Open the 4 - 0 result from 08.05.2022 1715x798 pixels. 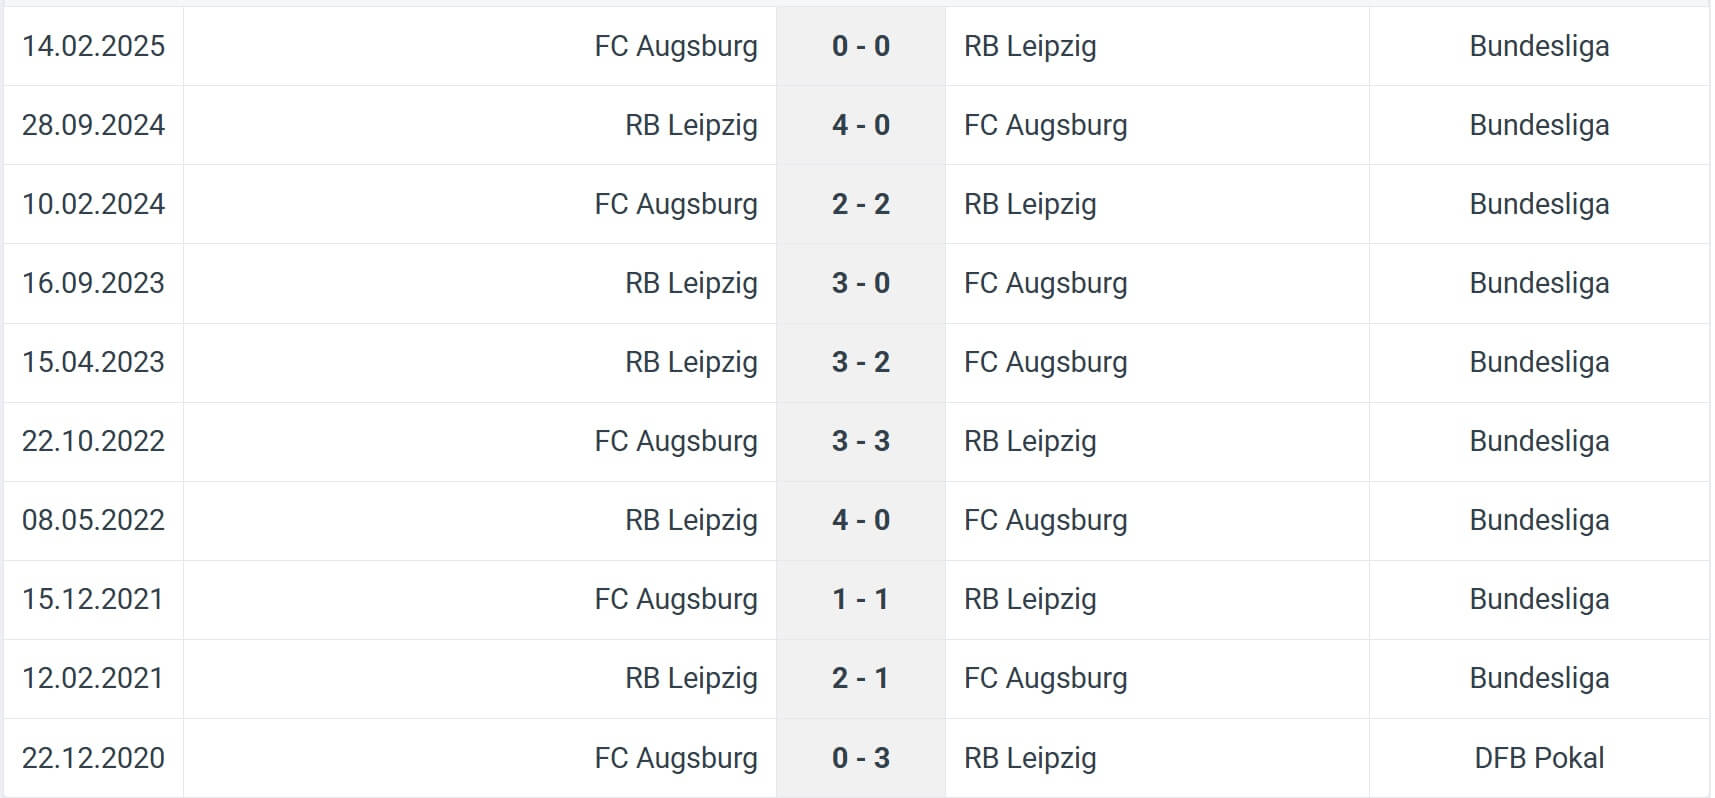[x=860, y=520]
